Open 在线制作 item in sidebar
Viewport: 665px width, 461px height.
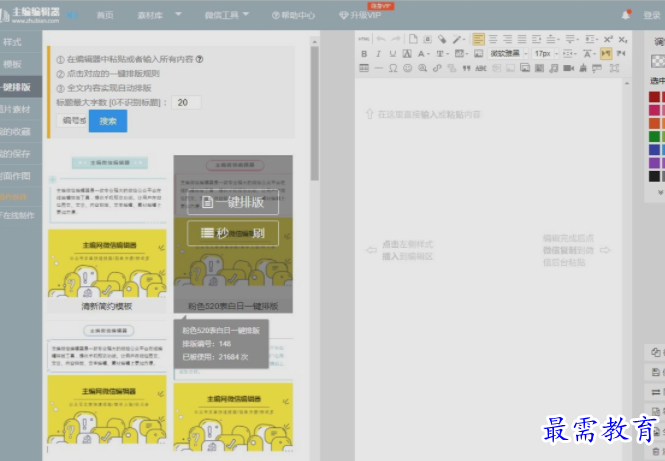click(x=17, y=215)
